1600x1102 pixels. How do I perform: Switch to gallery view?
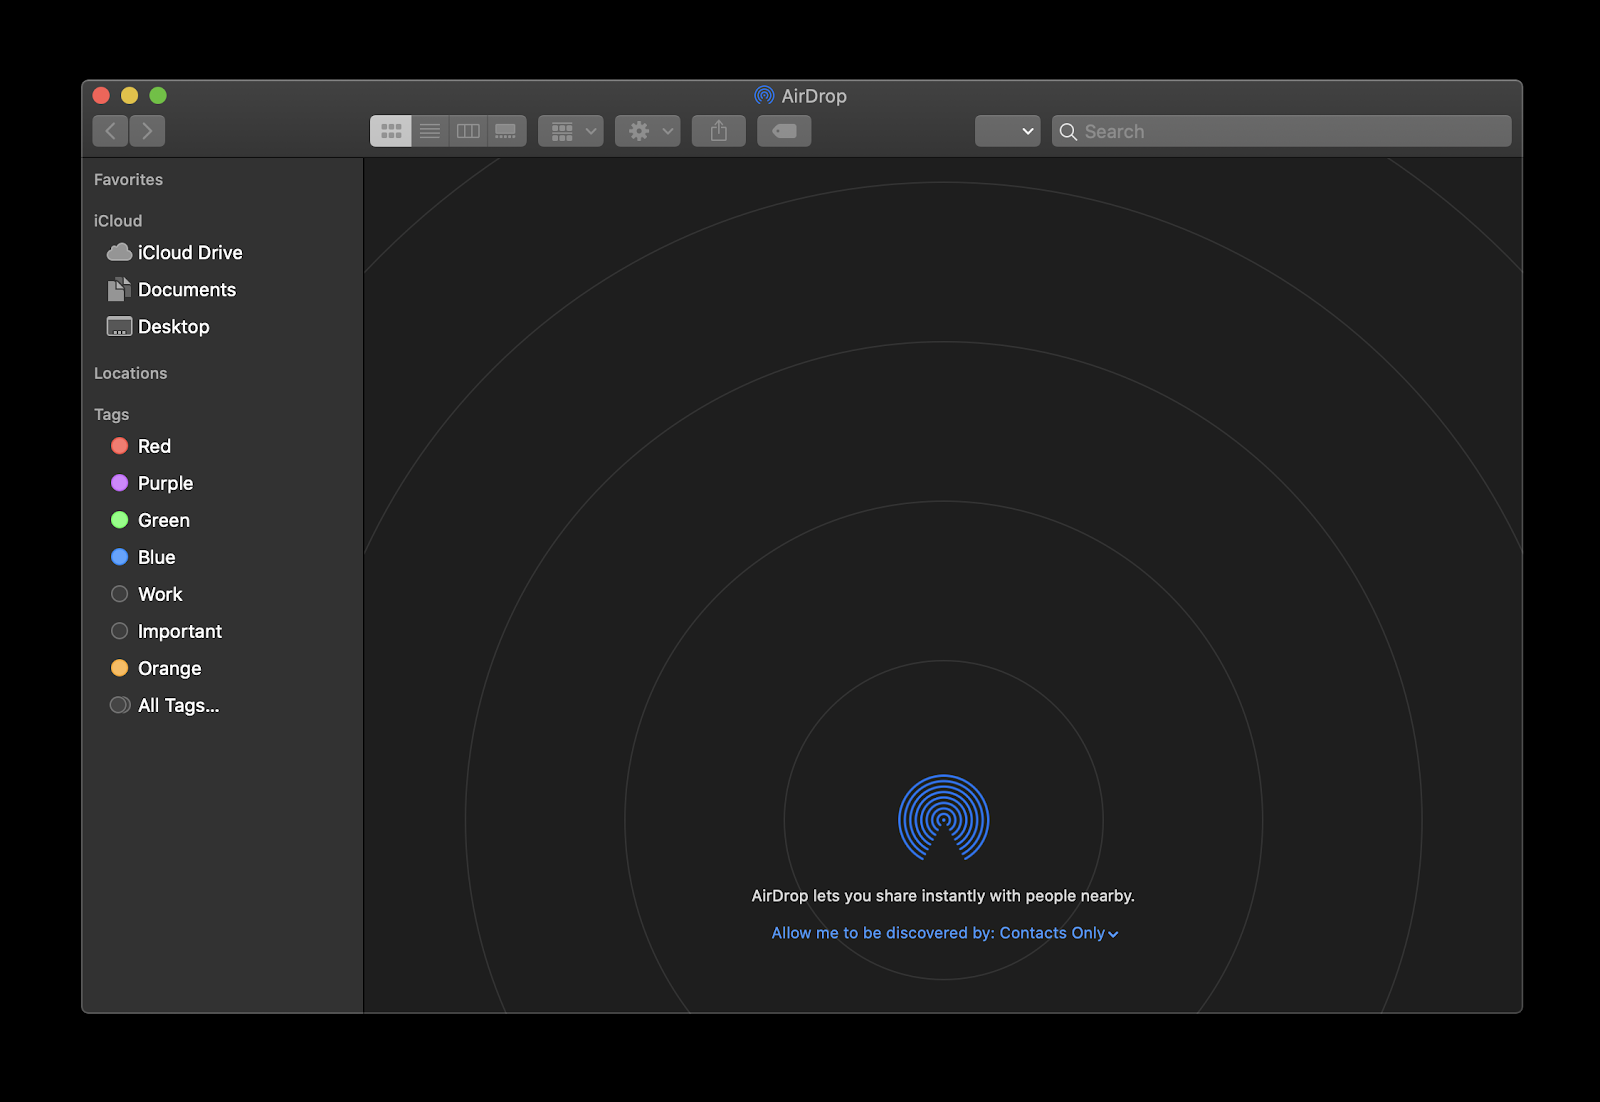506,131
